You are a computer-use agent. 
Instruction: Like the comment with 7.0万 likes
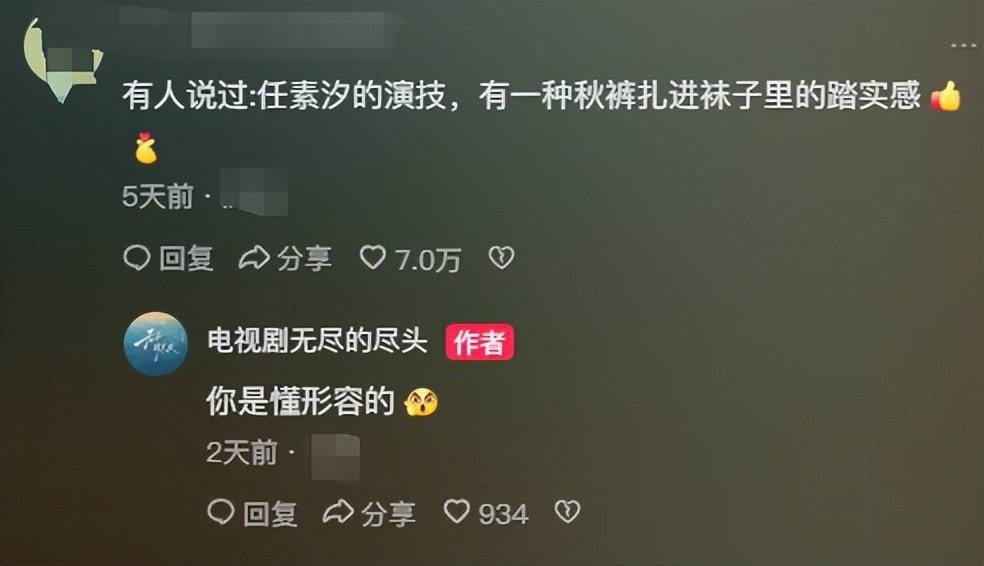pos(410,259)
